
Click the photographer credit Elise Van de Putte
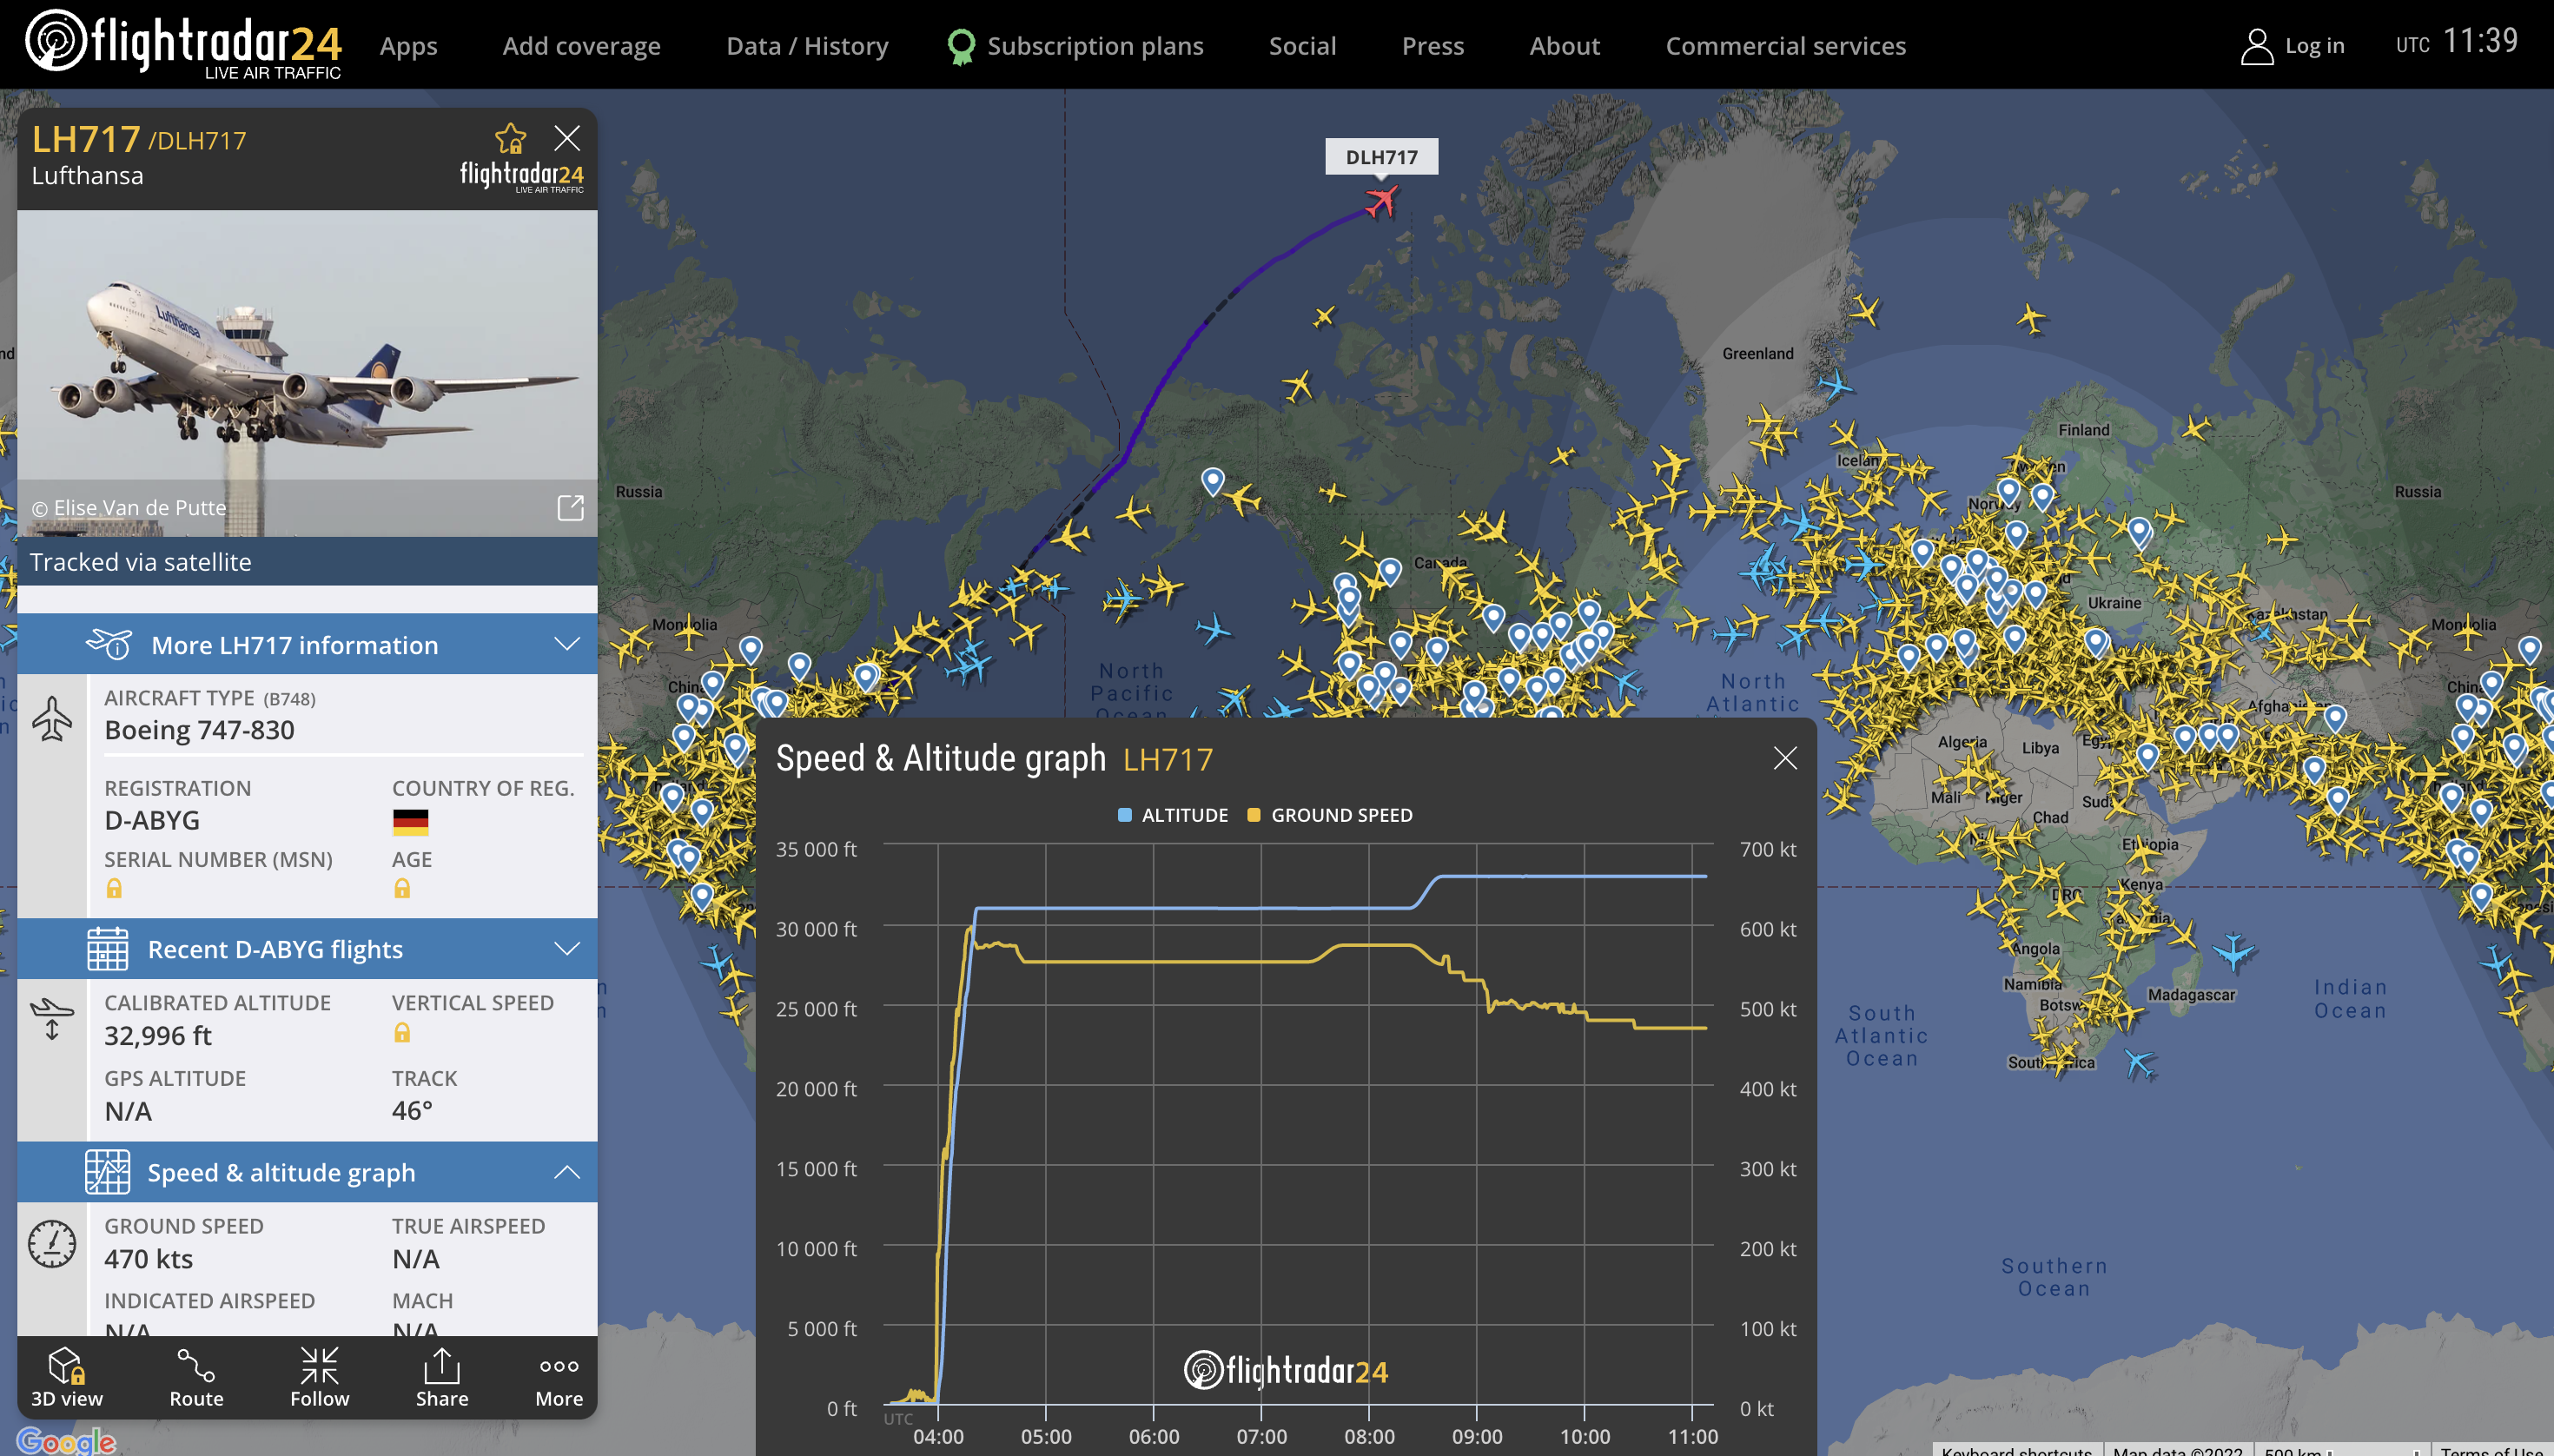[129, 508]
